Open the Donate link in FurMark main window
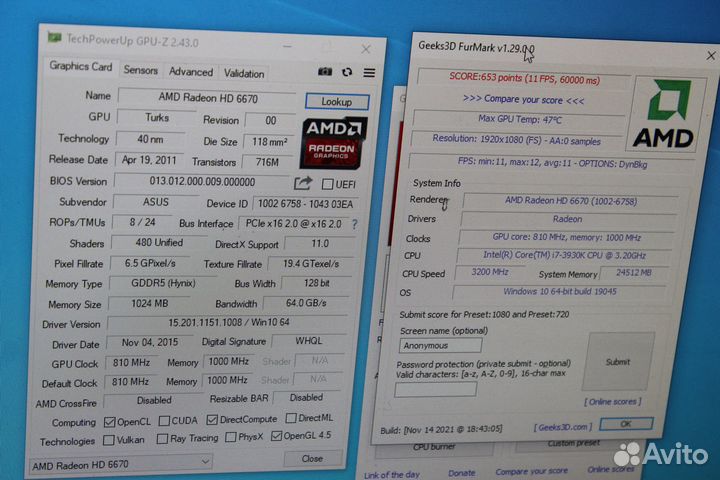The height and width of the screenshot is (480, 720). 461,473
